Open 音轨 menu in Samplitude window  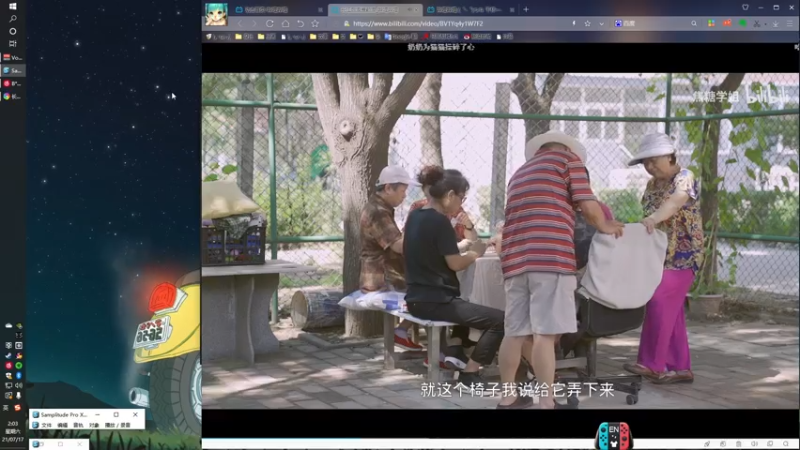pos(78,425)
